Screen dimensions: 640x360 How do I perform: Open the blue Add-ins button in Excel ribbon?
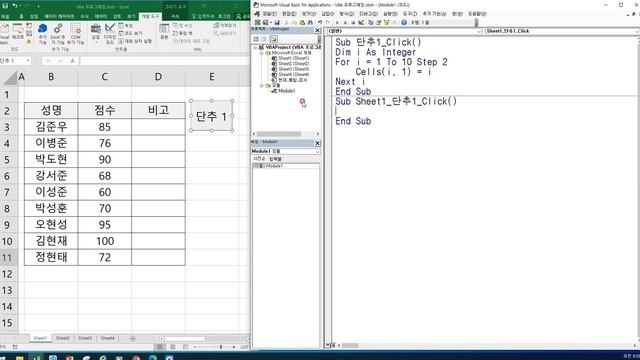(x=42, y=33)
